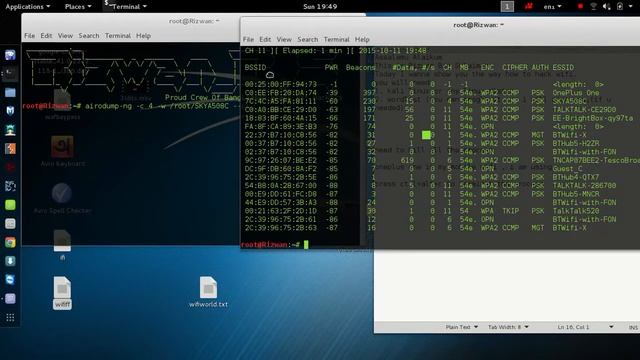This screenshot has height=360, width=640.
Task: Open the wifiworld.txt desktop file
Action: tap(208, 292)
